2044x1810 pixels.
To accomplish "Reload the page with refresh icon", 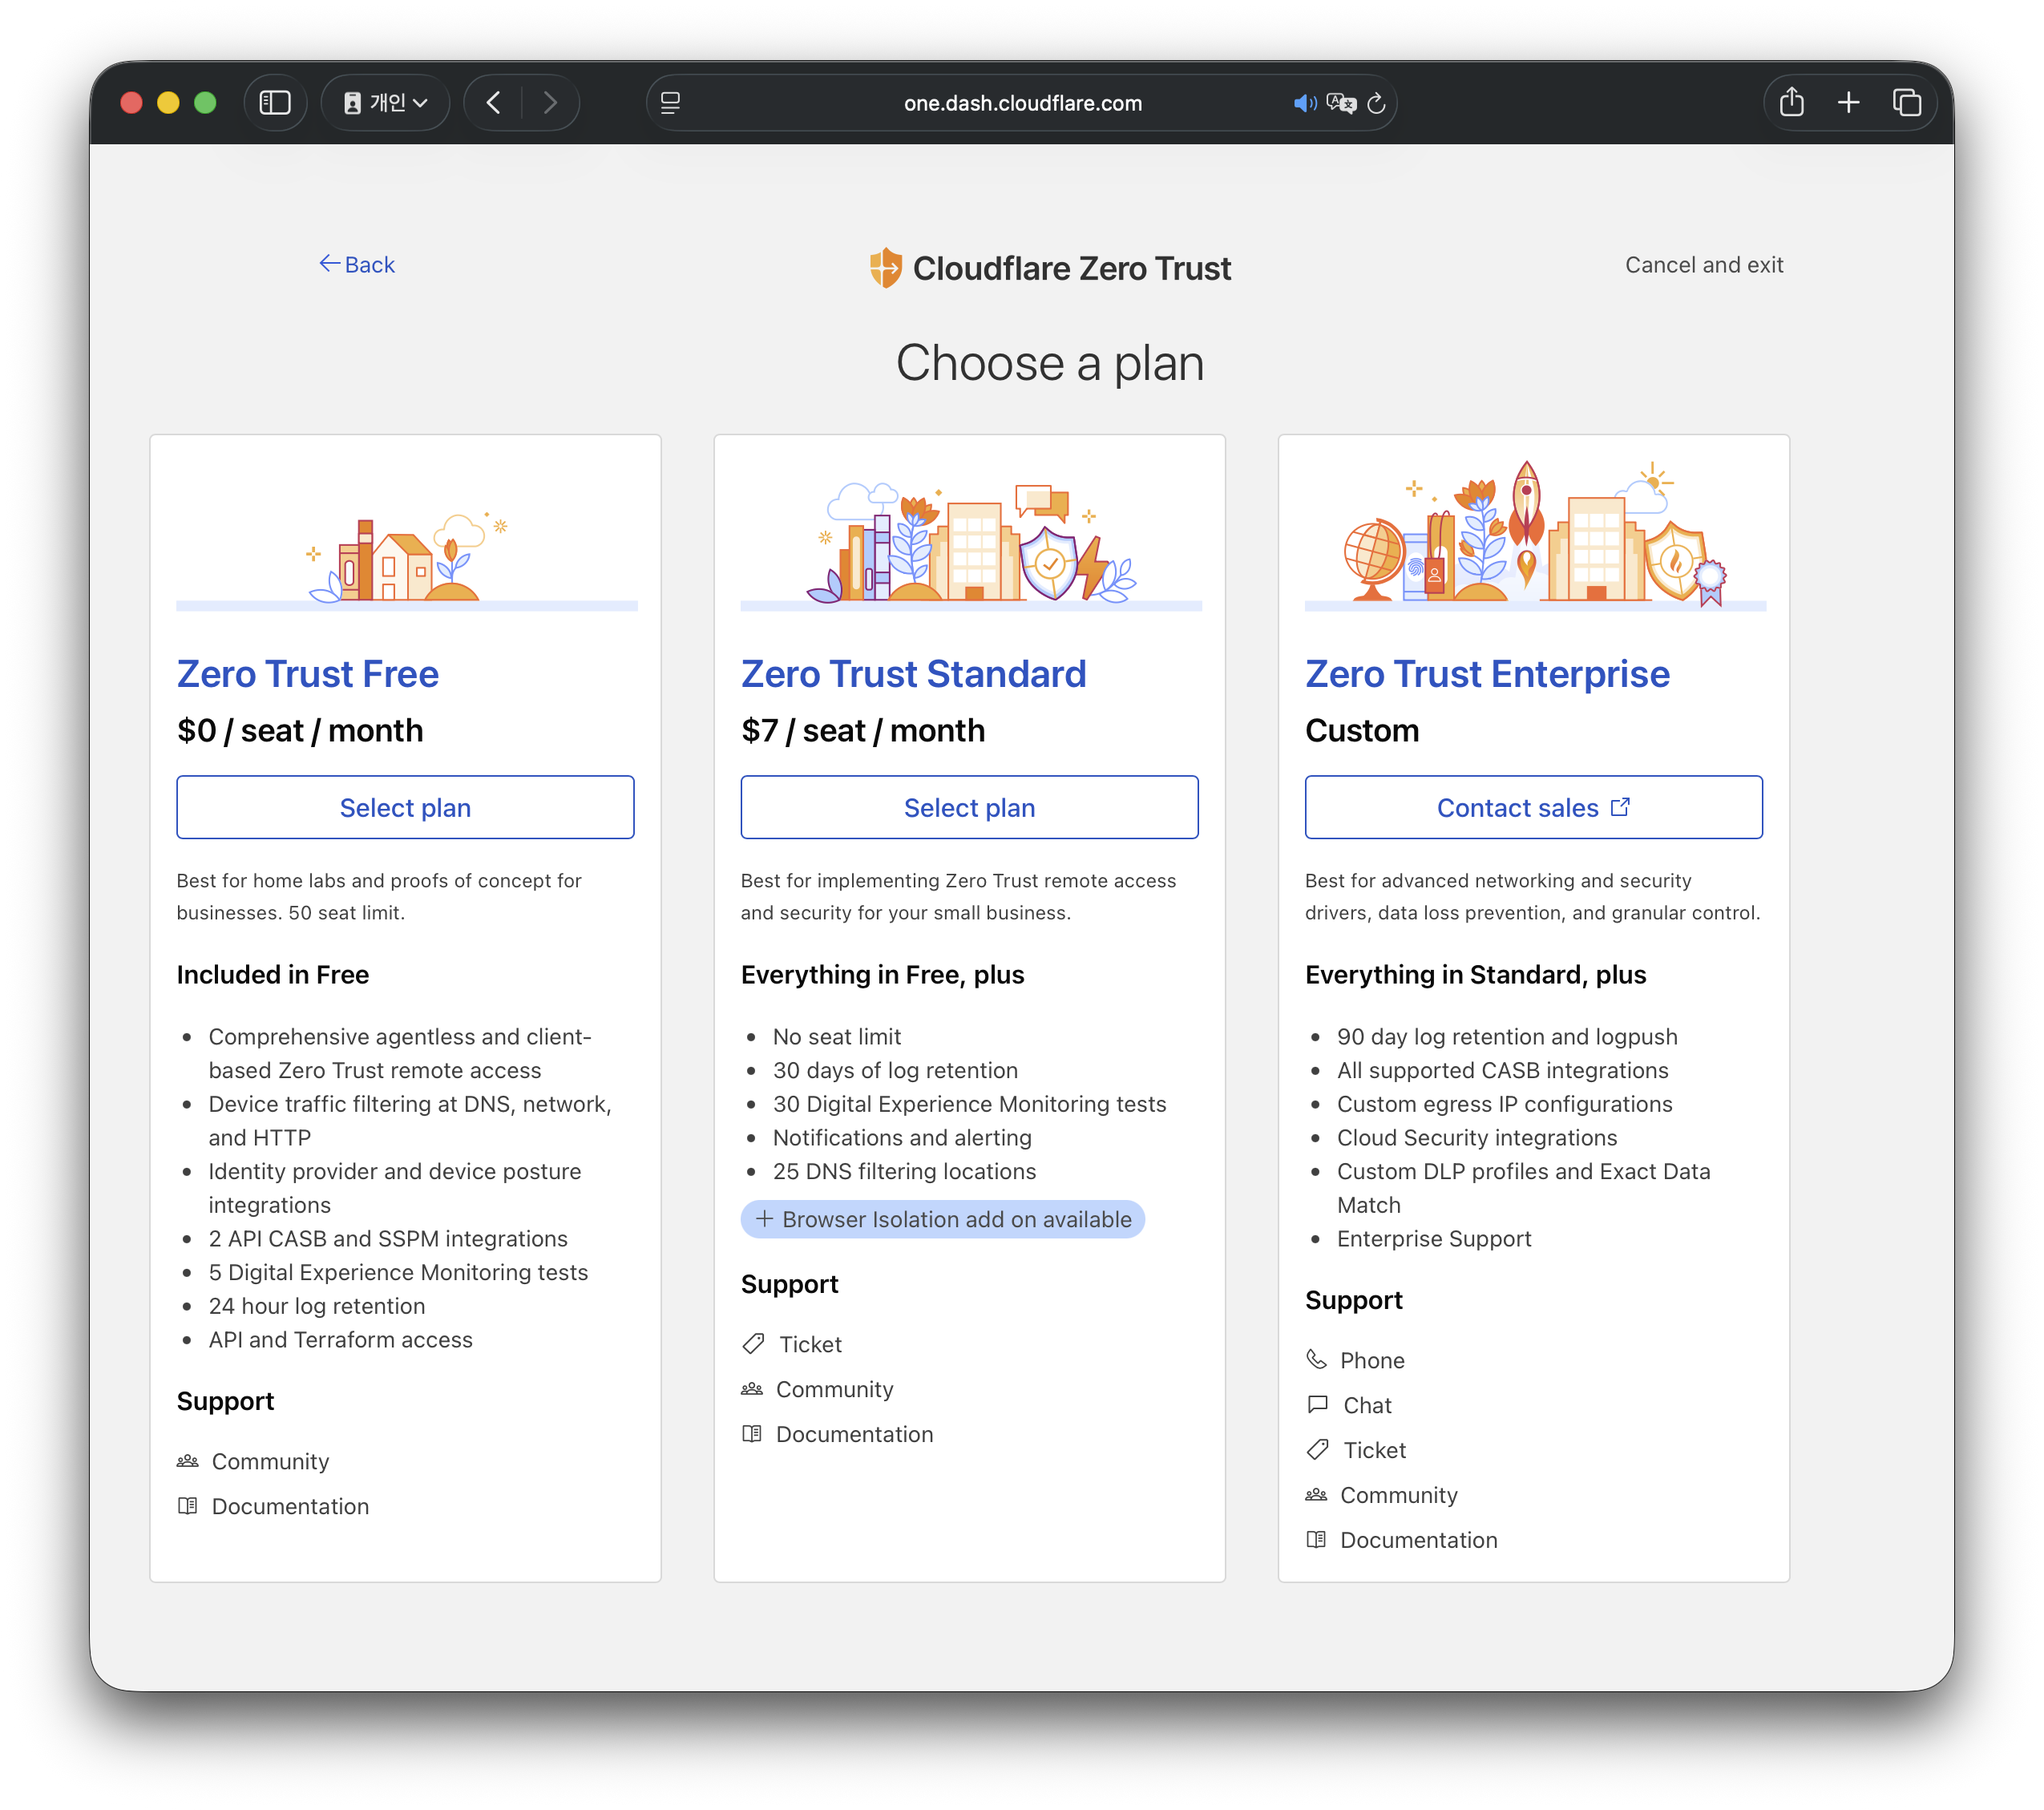I will (x=1377, y=103).
